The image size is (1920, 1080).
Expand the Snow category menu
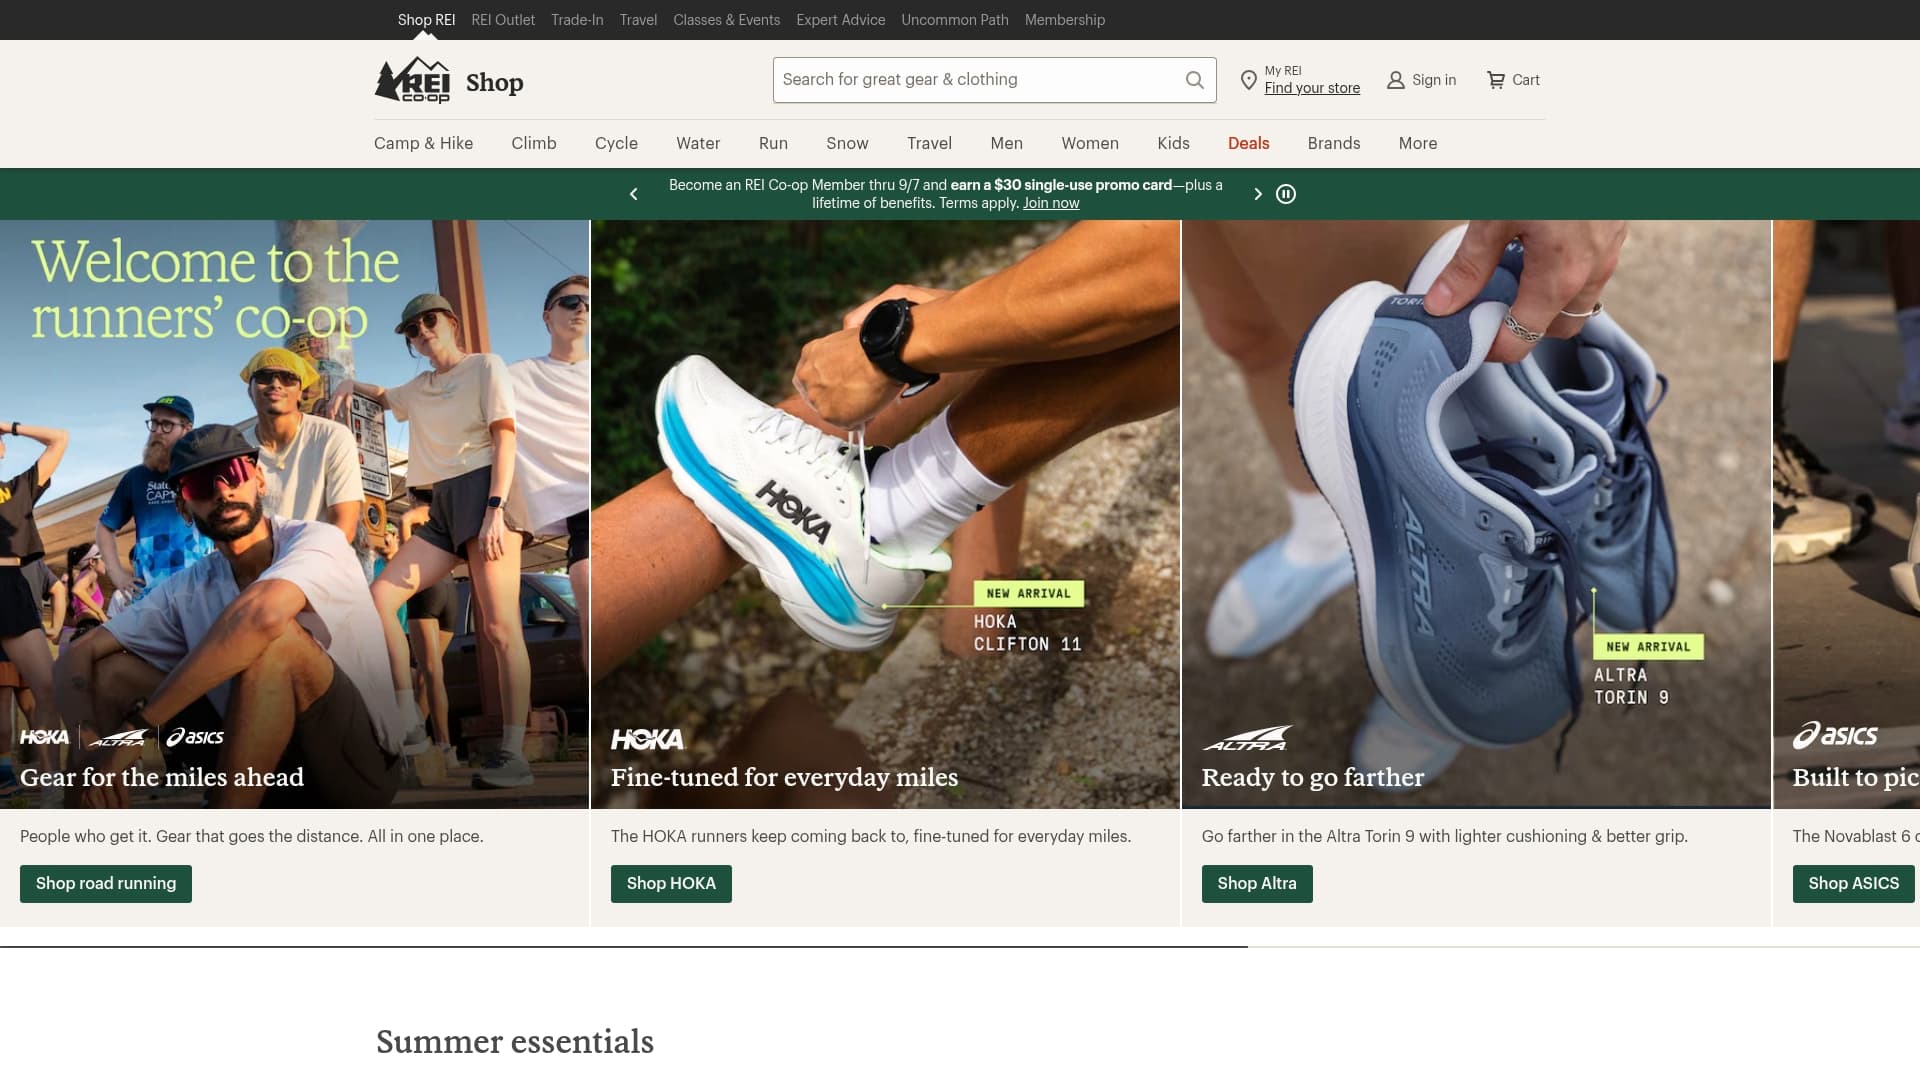point(847,143)
